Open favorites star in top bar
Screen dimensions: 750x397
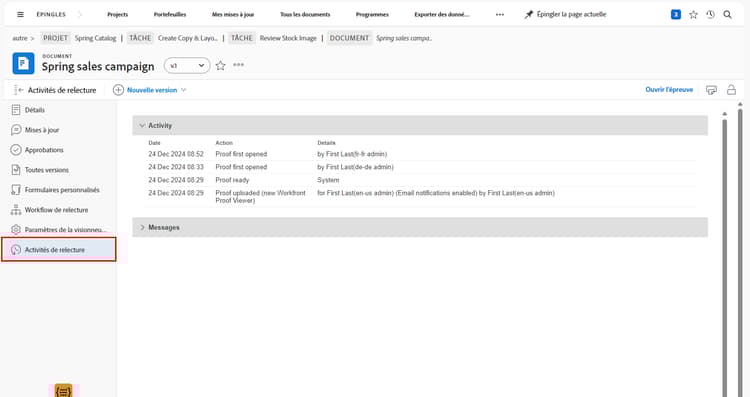pyautogui.click(x=693, y=14)
